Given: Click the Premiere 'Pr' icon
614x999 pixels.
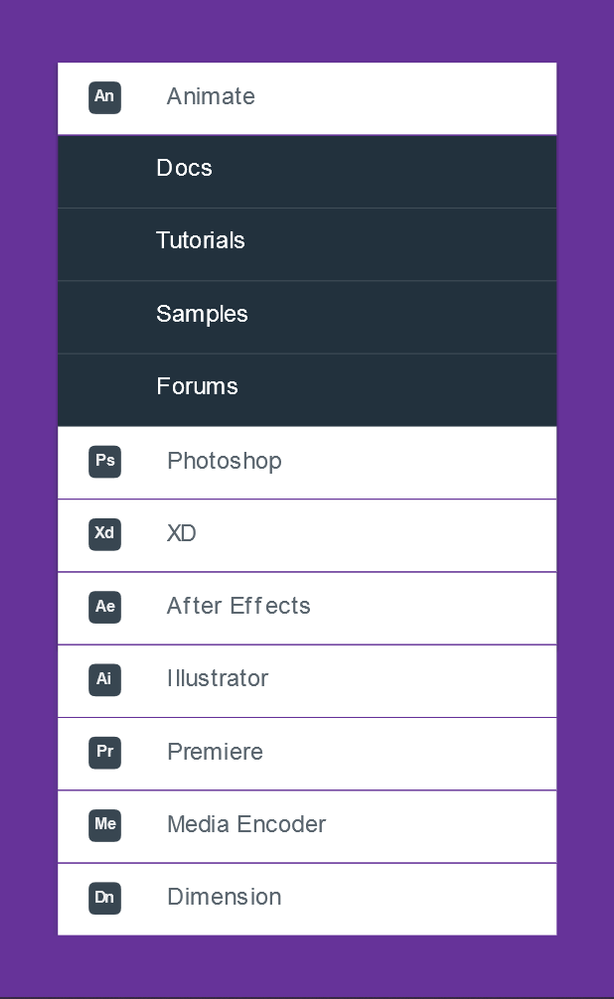Looking at the screenshot, I should 105,752.
